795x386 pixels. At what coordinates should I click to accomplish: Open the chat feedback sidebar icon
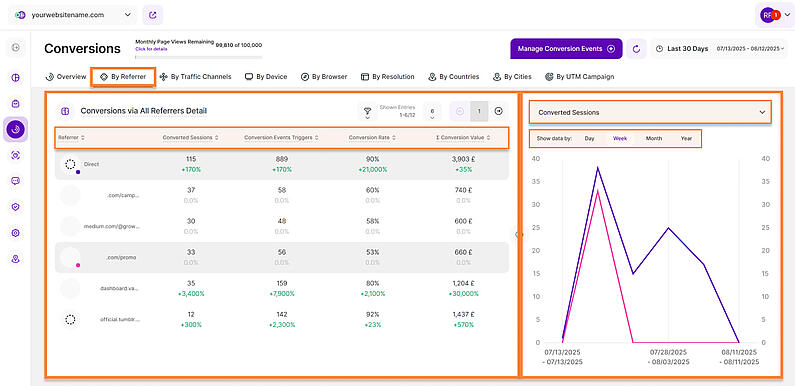(x=16, y=181)
